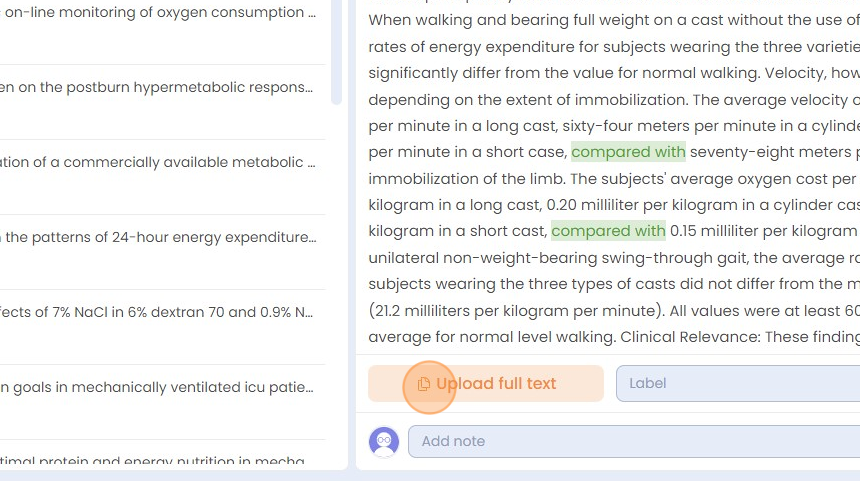The height and width of the screenshot is (481, 860).
Task: Click the user avatar icon beside Add note
Action: tap(384, 442)
